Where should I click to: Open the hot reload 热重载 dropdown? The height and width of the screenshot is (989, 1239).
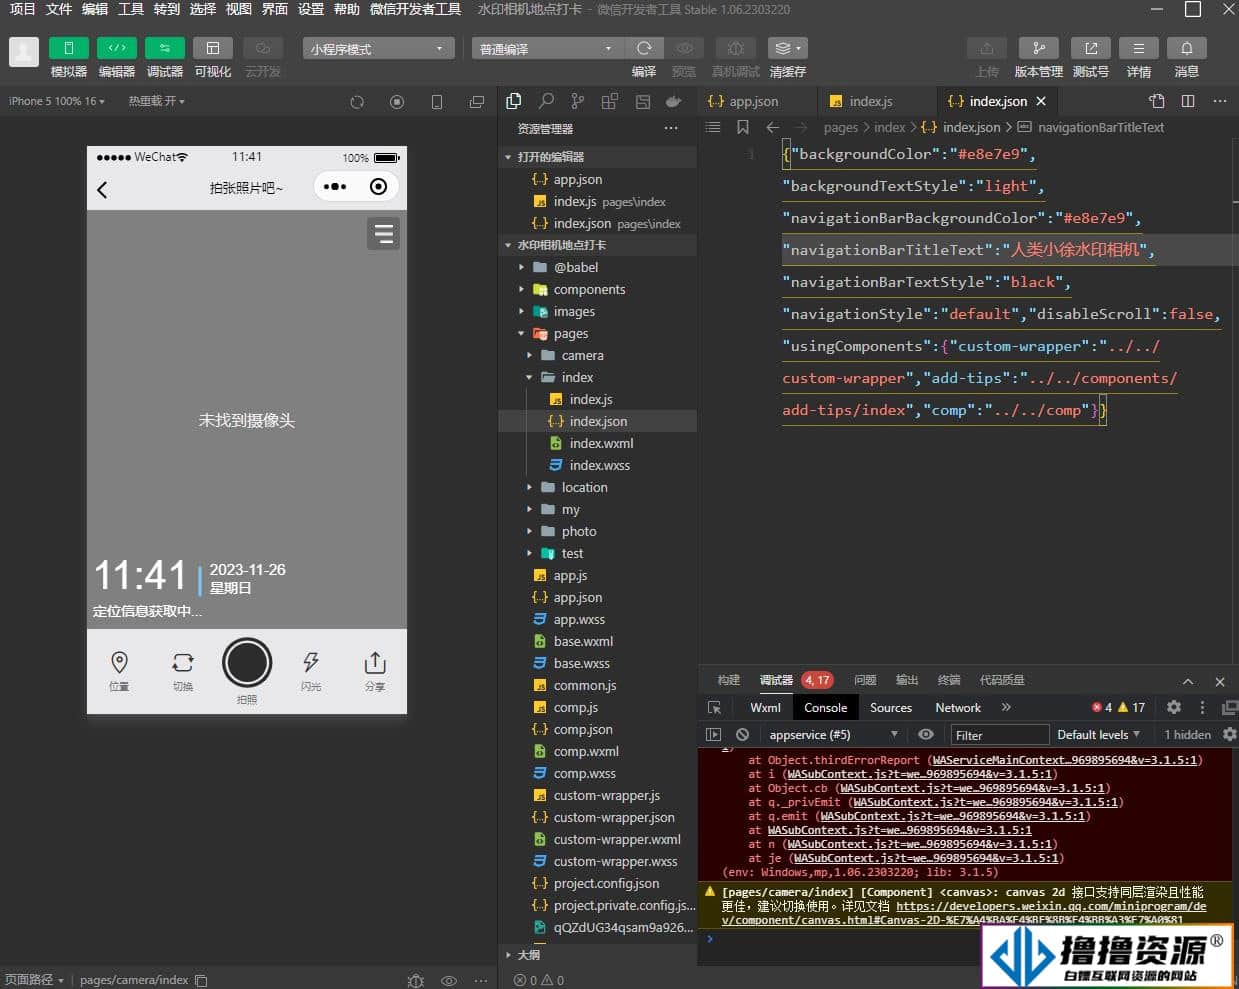point(157,101)
